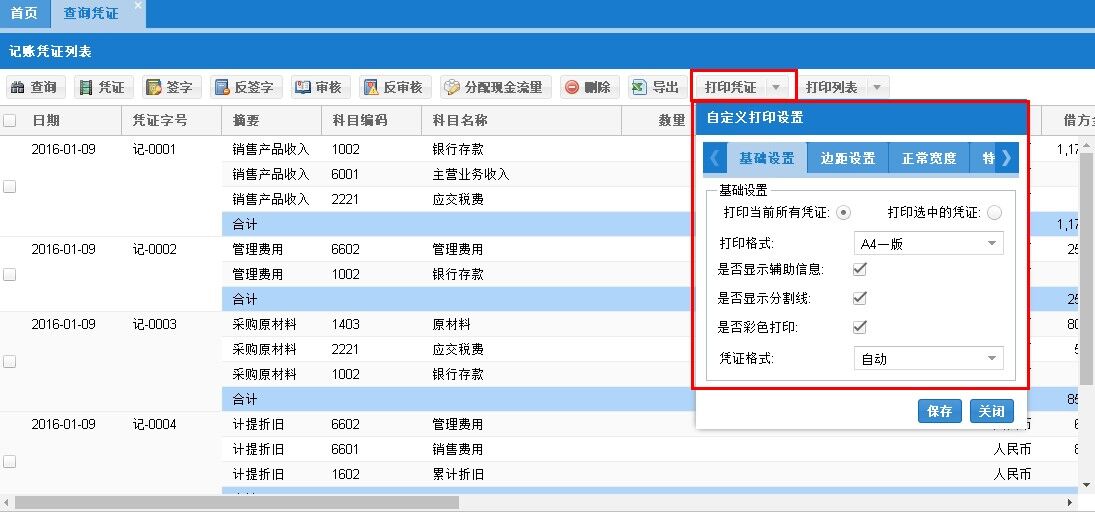The width and height of the screenshot is (1095, 514).
Task: Open 分配现金流量 cash flow allocation
Action: (494, 88)
